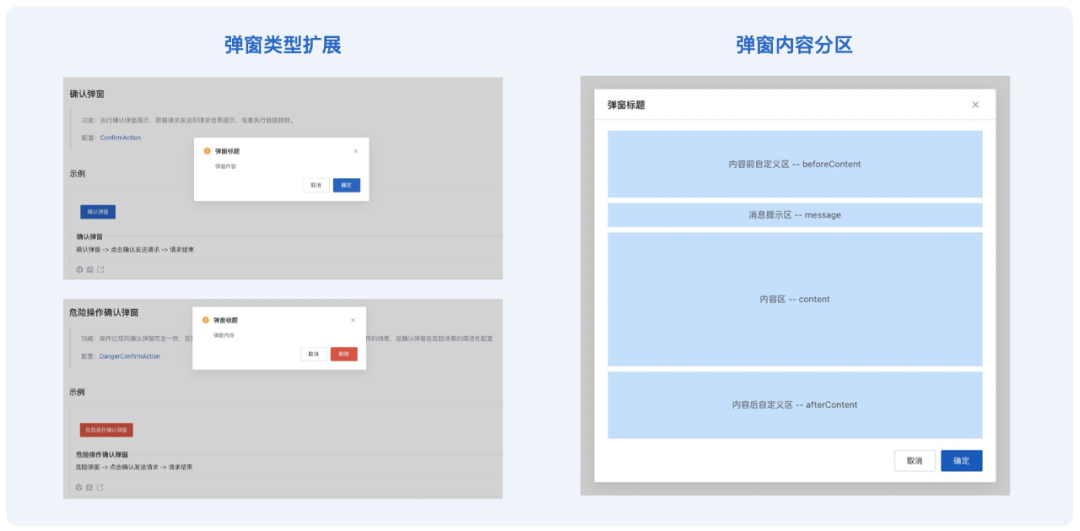Open external-link icon under 危险操作确认弹窗 example
Screen dimensions: 1080x531
(101, 488)
